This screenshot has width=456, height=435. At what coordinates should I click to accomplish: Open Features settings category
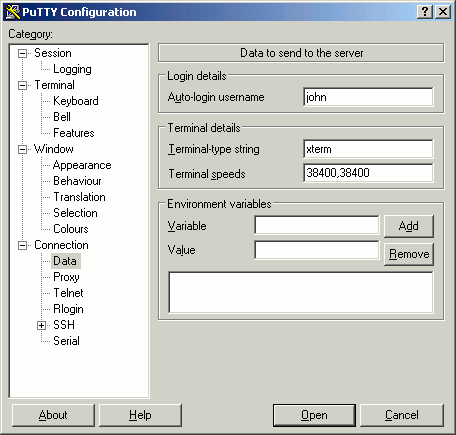[74, 133]
